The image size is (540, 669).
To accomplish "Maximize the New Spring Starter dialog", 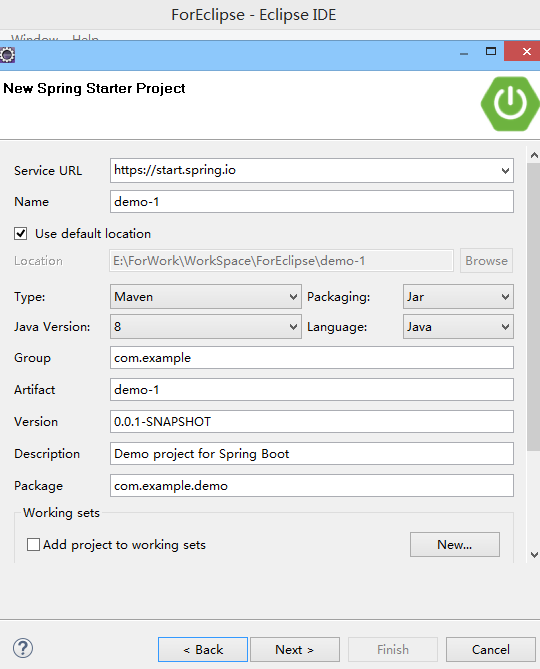I will (491, 52).
